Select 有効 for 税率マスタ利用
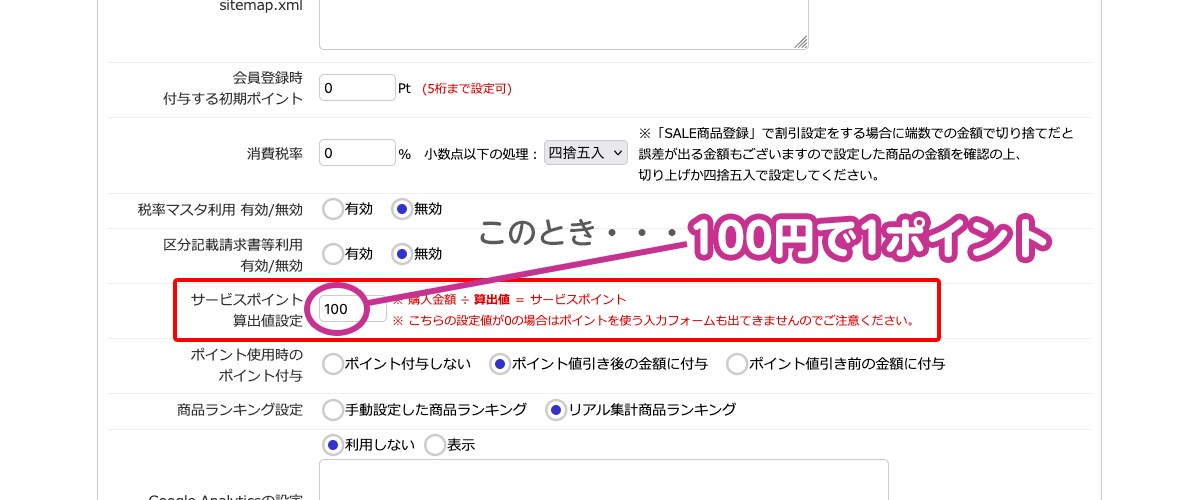The image size is (1200, 500). point(332,209)
